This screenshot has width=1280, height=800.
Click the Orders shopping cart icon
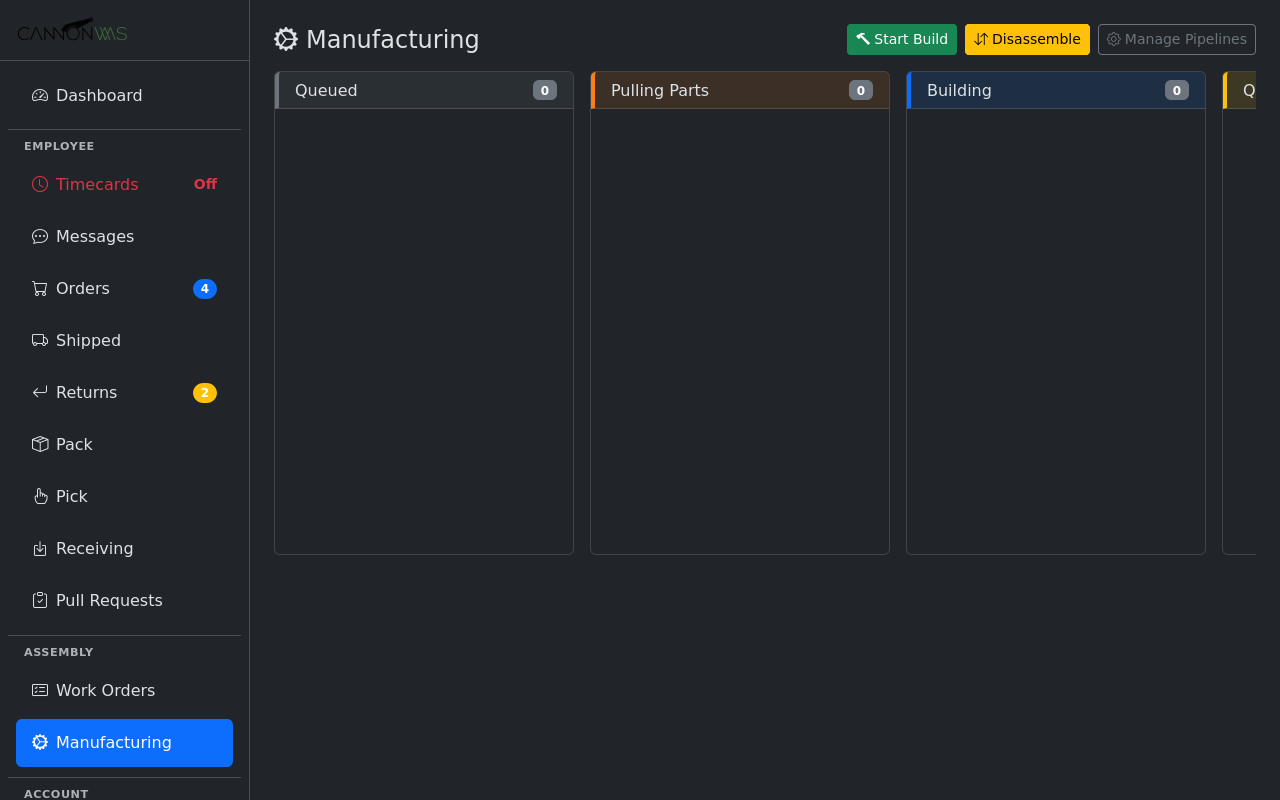pyautogui.click(x=39, y=288)
